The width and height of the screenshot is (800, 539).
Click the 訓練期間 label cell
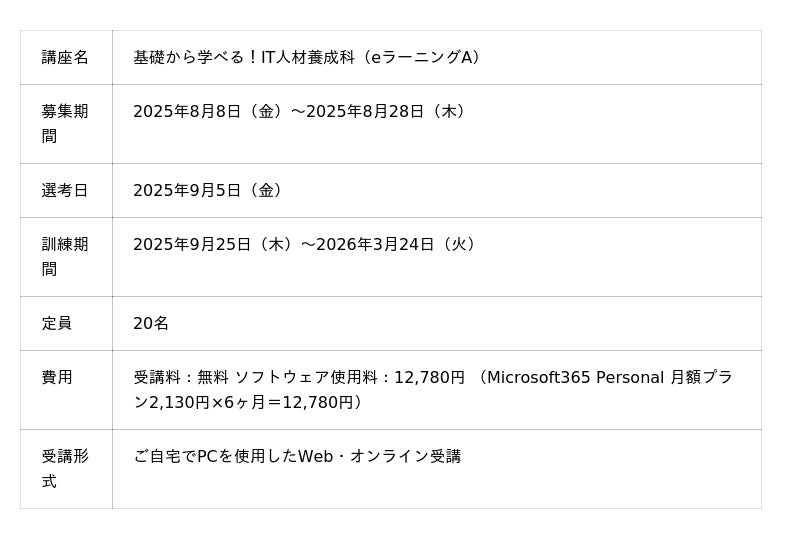point(66,257)
